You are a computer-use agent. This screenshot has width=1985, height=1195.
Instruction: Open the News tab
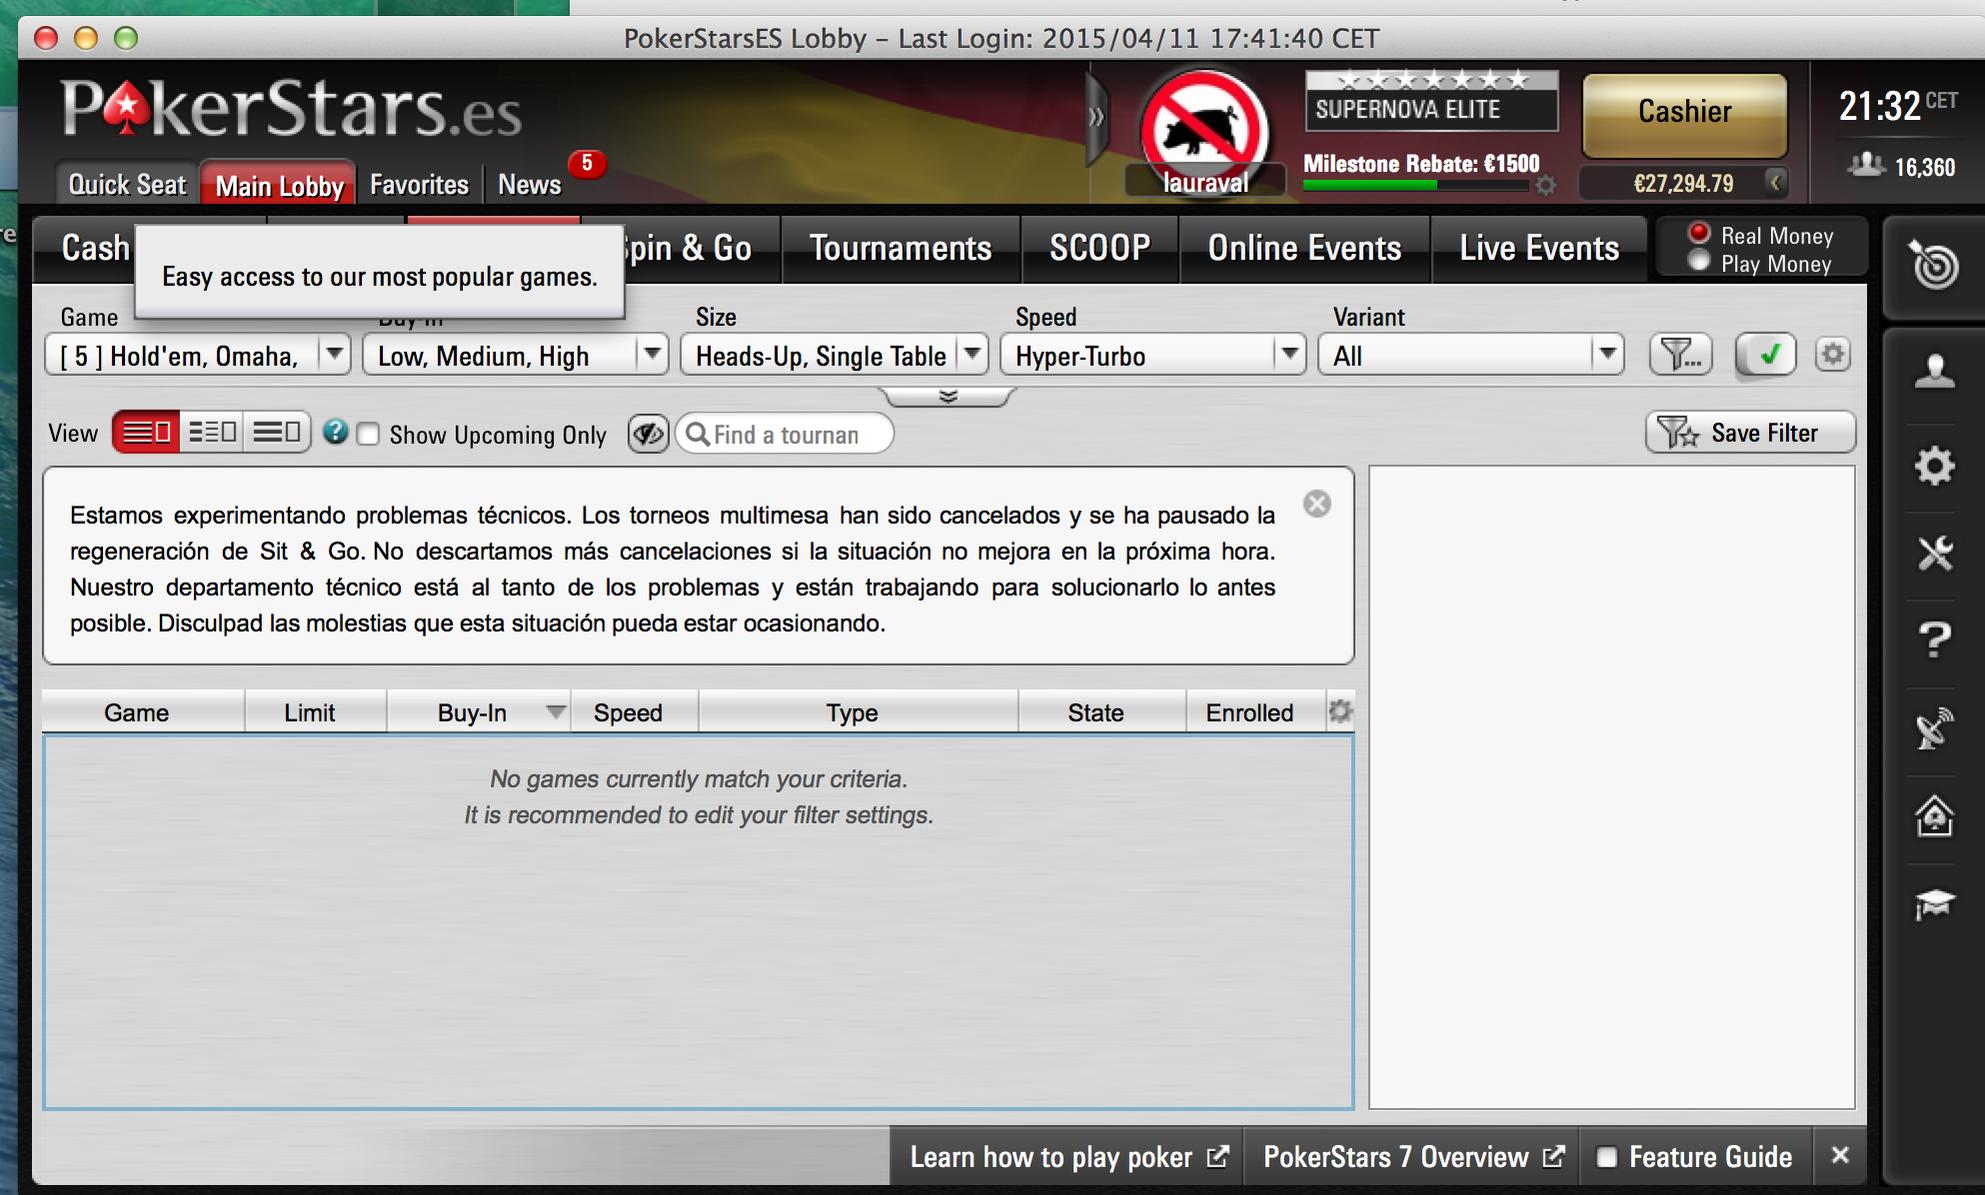point(529,185)
